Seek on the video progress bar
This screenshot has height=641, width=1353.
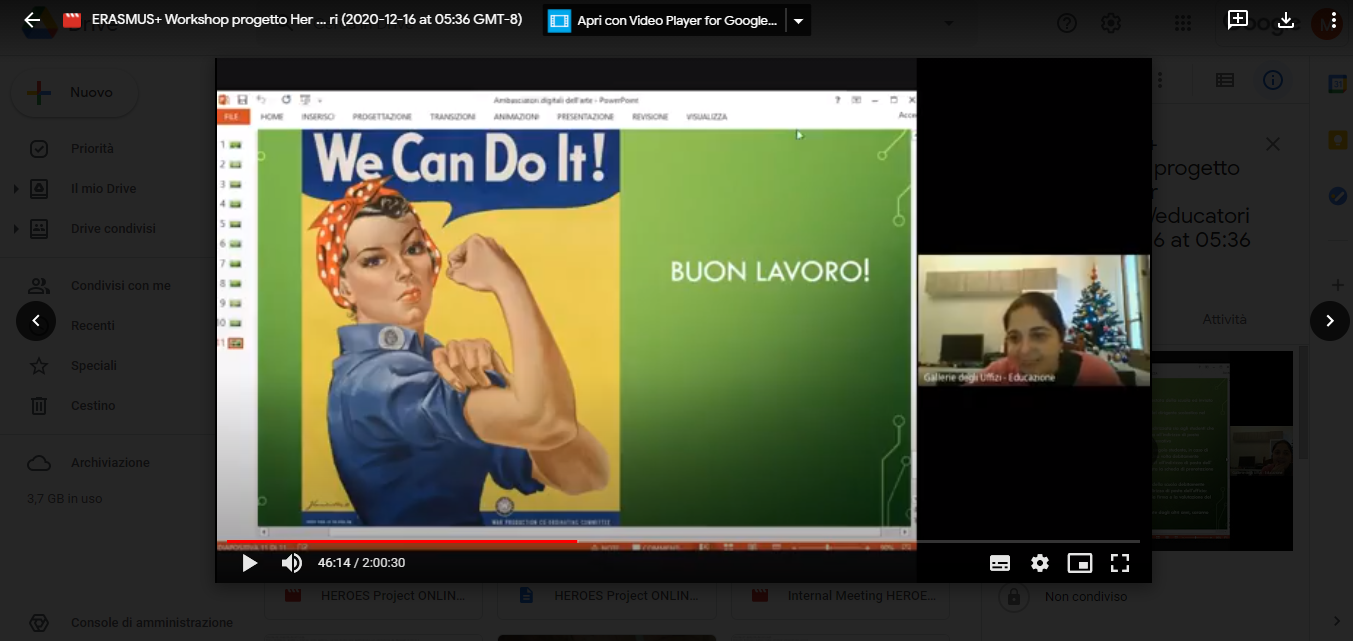coord(700,541)
